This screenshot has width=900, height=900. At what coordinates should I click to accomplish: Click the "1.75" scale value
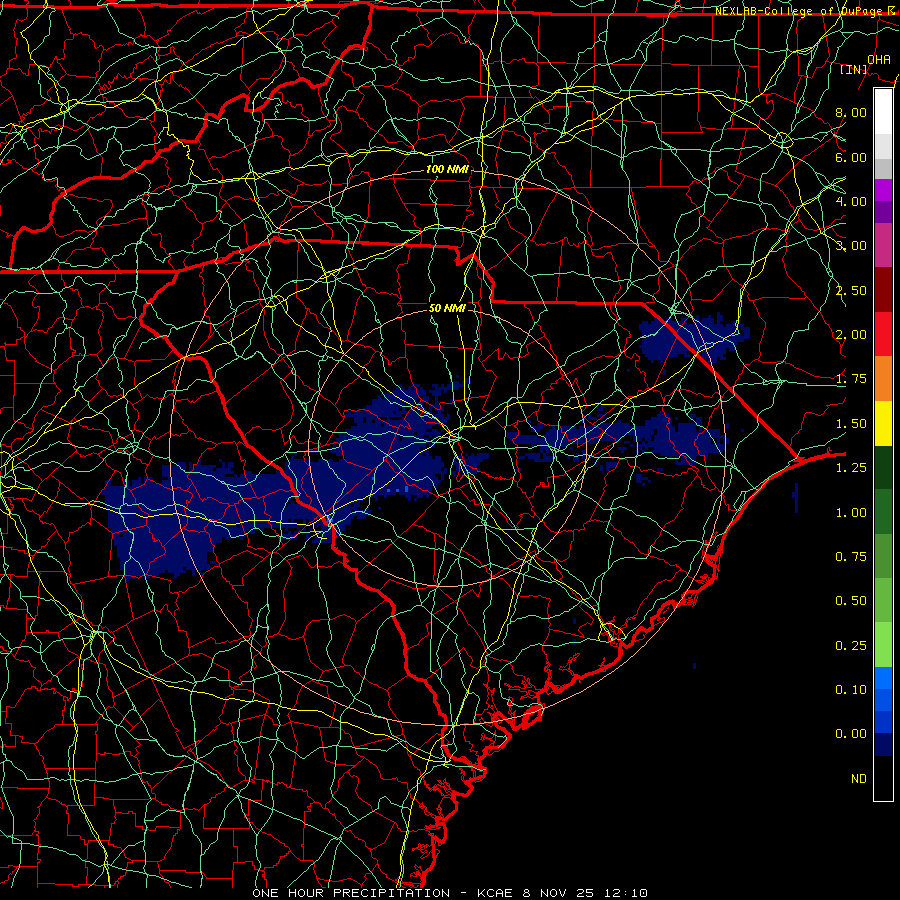tap(851, 378)
